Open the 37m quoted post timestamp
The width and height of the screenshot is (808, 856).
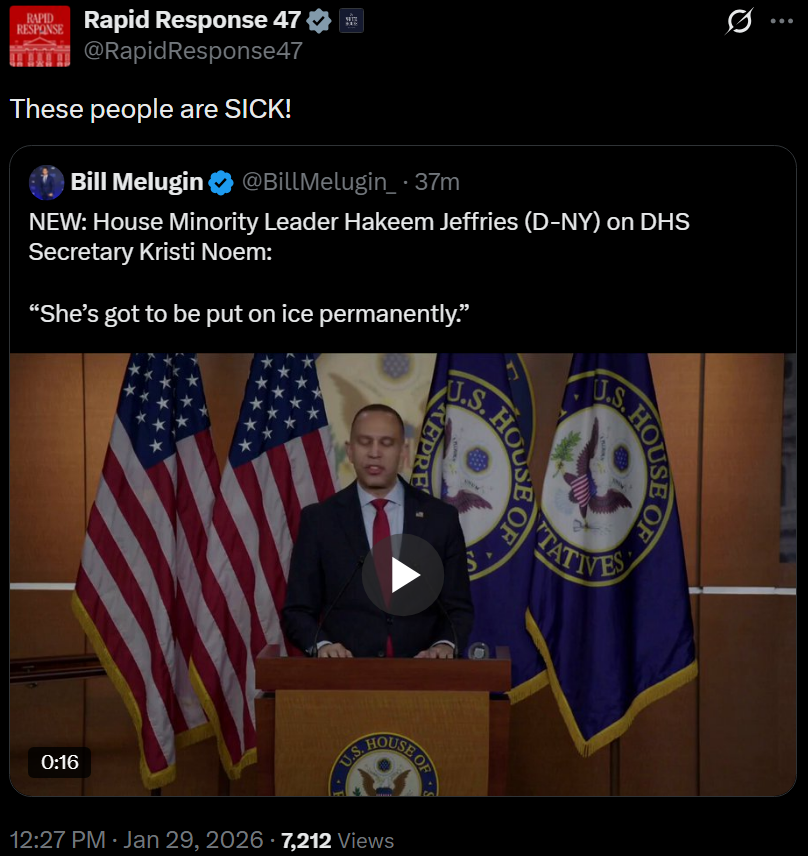437,182
